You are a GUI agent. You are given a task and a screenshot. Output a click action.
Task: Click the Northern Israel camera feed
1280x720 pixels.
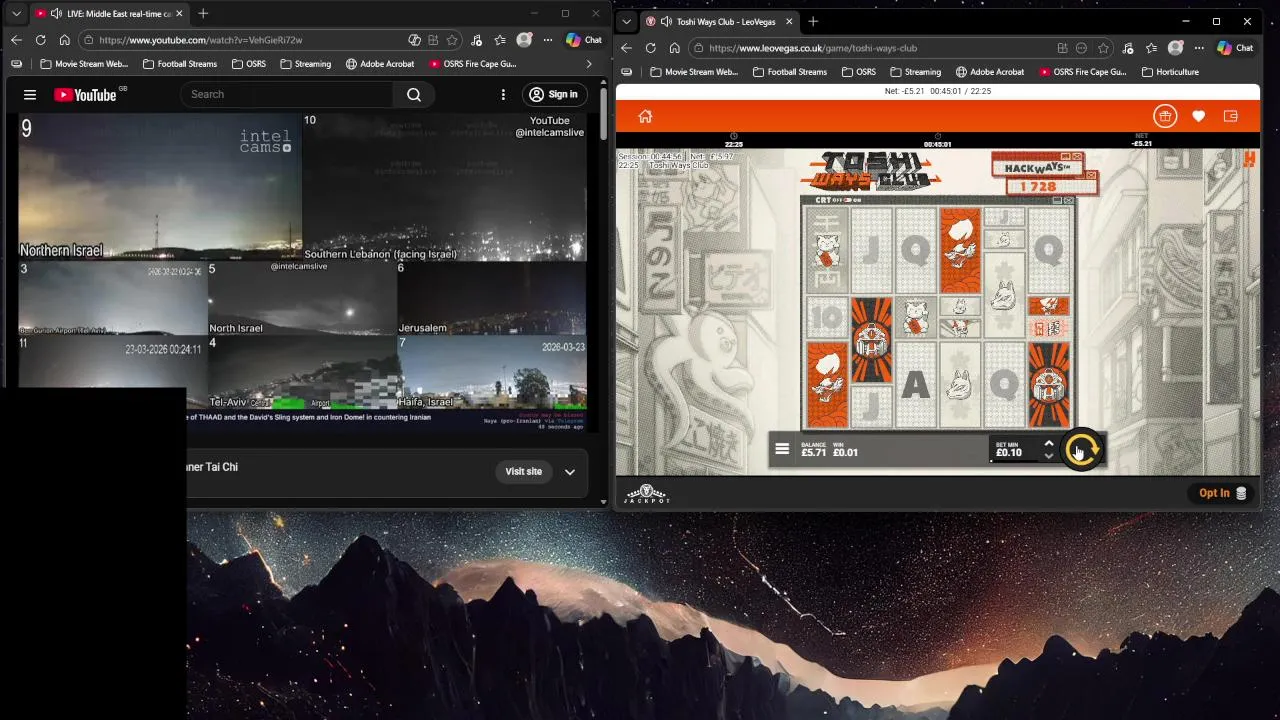pyautogui.click(x=160, y=186)
